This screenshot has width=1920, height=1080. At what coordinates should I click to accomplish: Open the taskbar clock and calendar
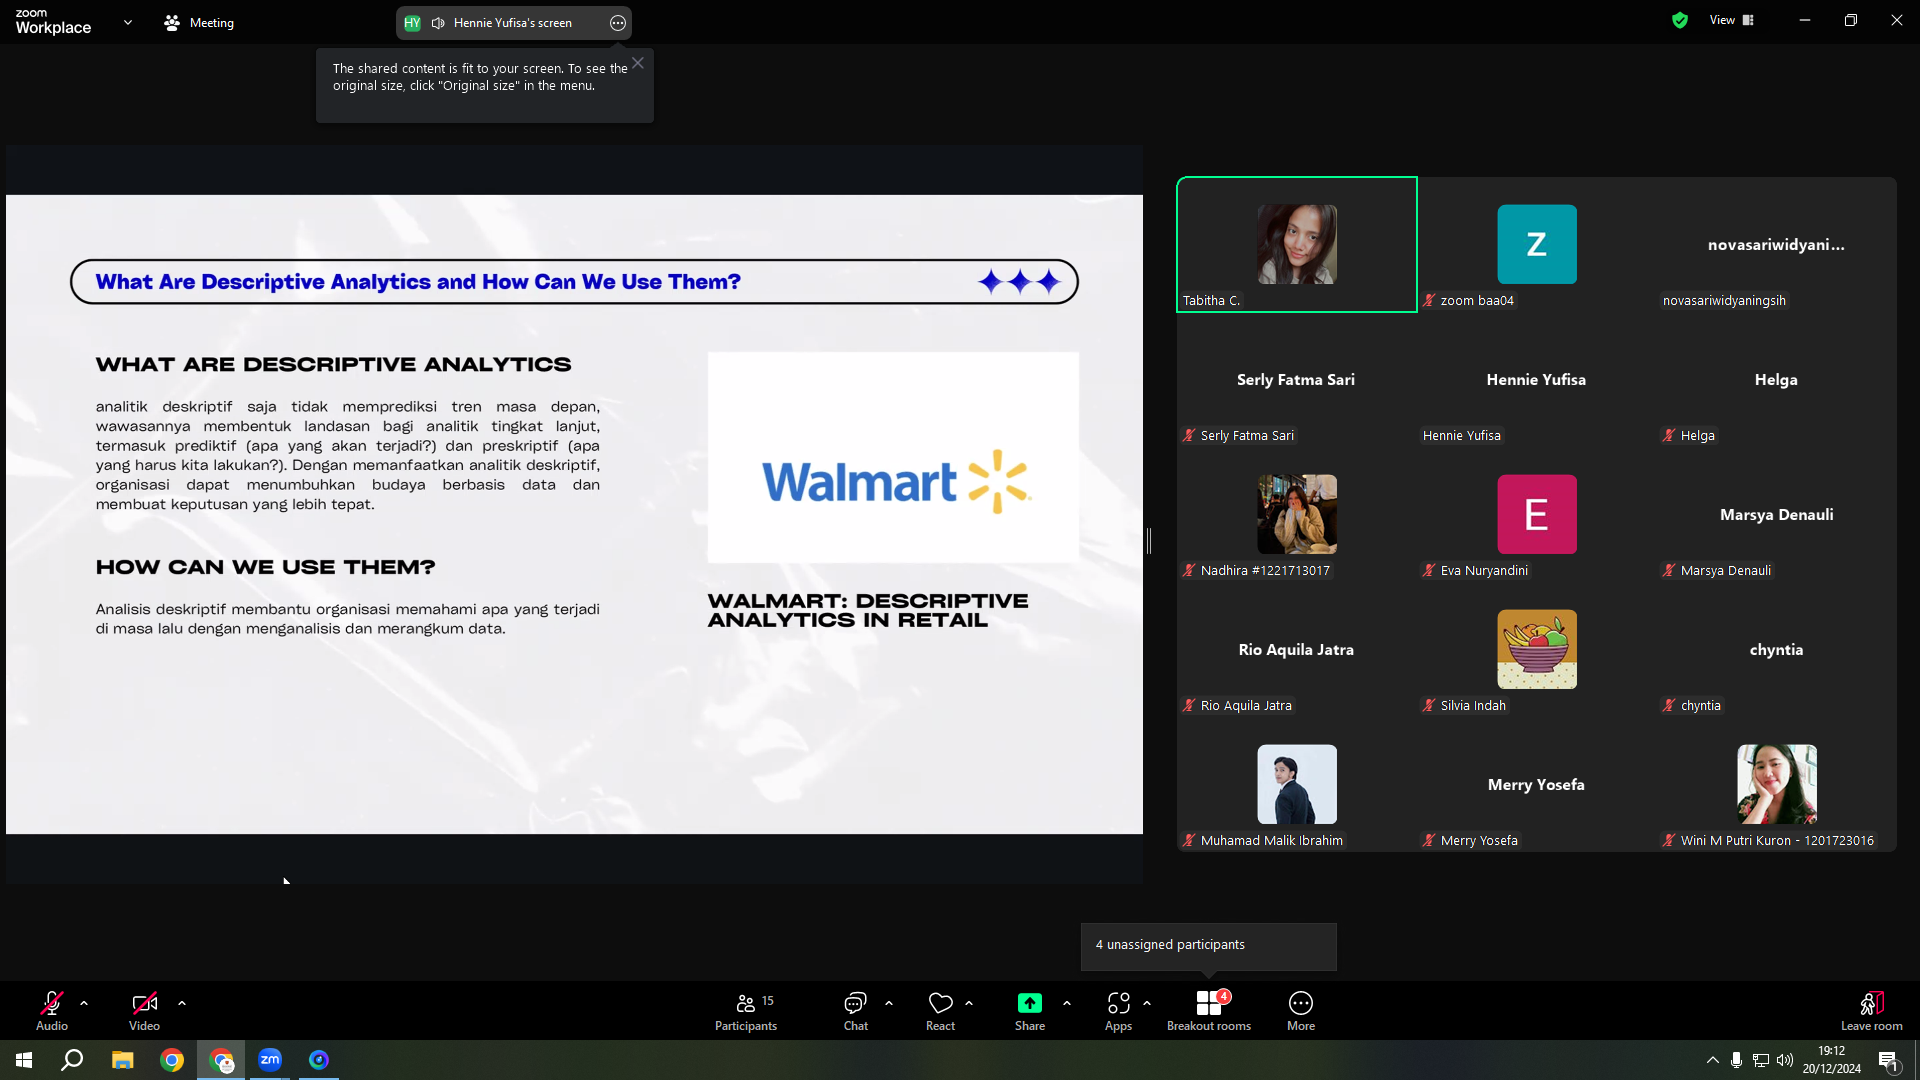pyautogui.click(x=1832, y=1060)
